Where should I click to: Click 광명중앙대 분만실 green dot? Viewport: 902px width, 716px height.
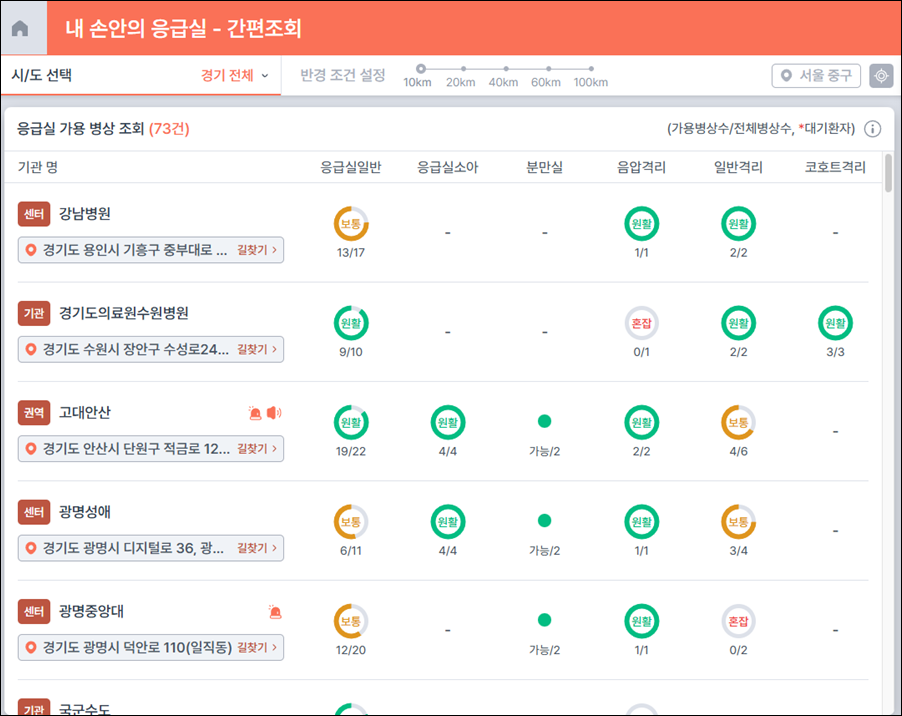[x=544, y=621]
